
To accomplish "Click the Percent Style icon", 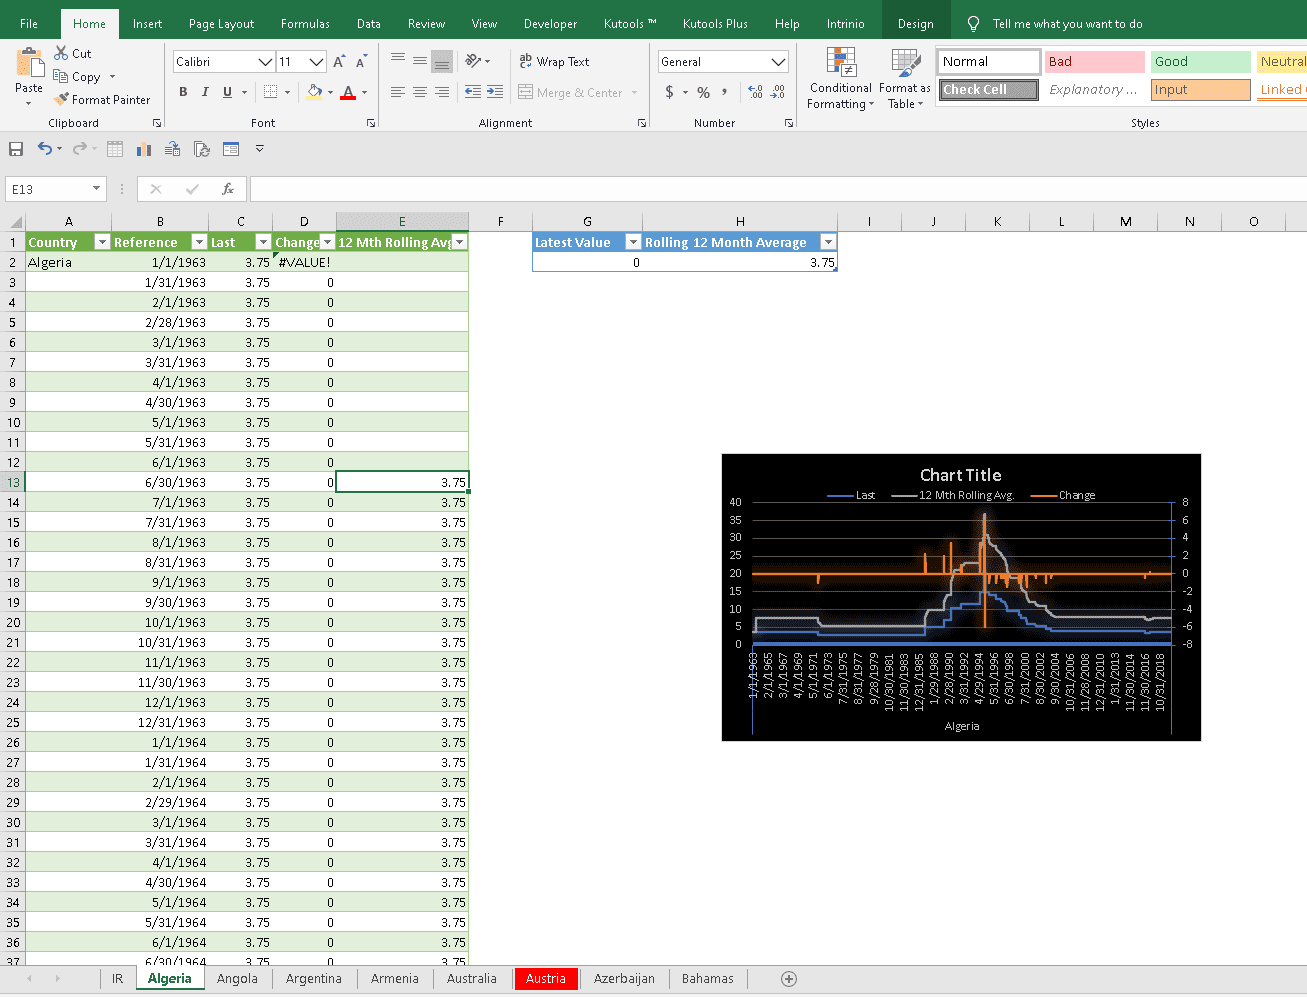I will 703,93.
